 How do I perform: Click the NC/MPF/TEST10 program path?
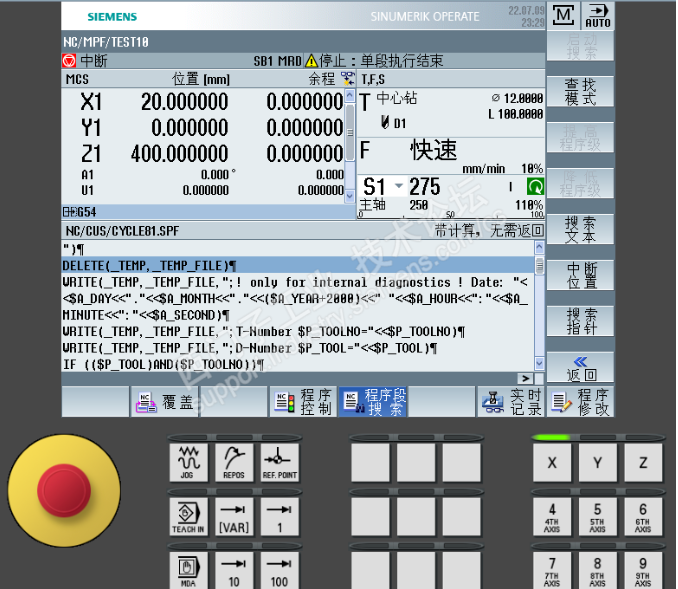click(x=106, y=42)
